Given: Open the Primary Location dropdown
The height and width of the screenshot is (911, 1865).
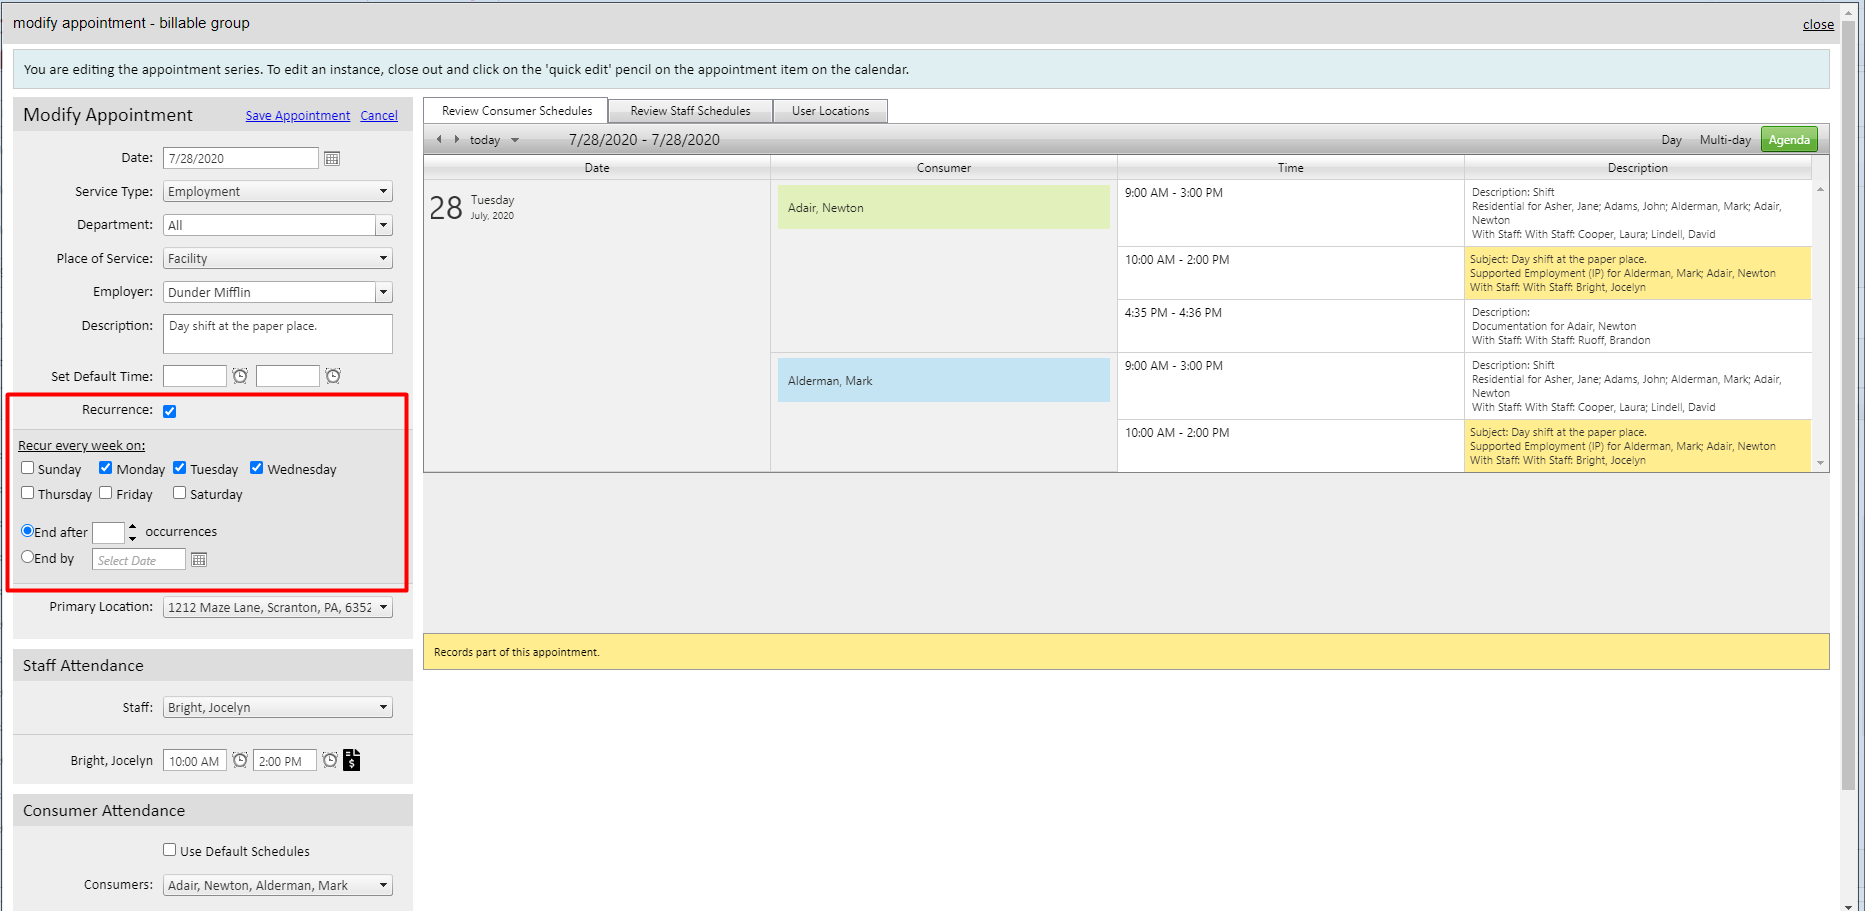Looking at the screenshot, I should [x=278, y=607].
